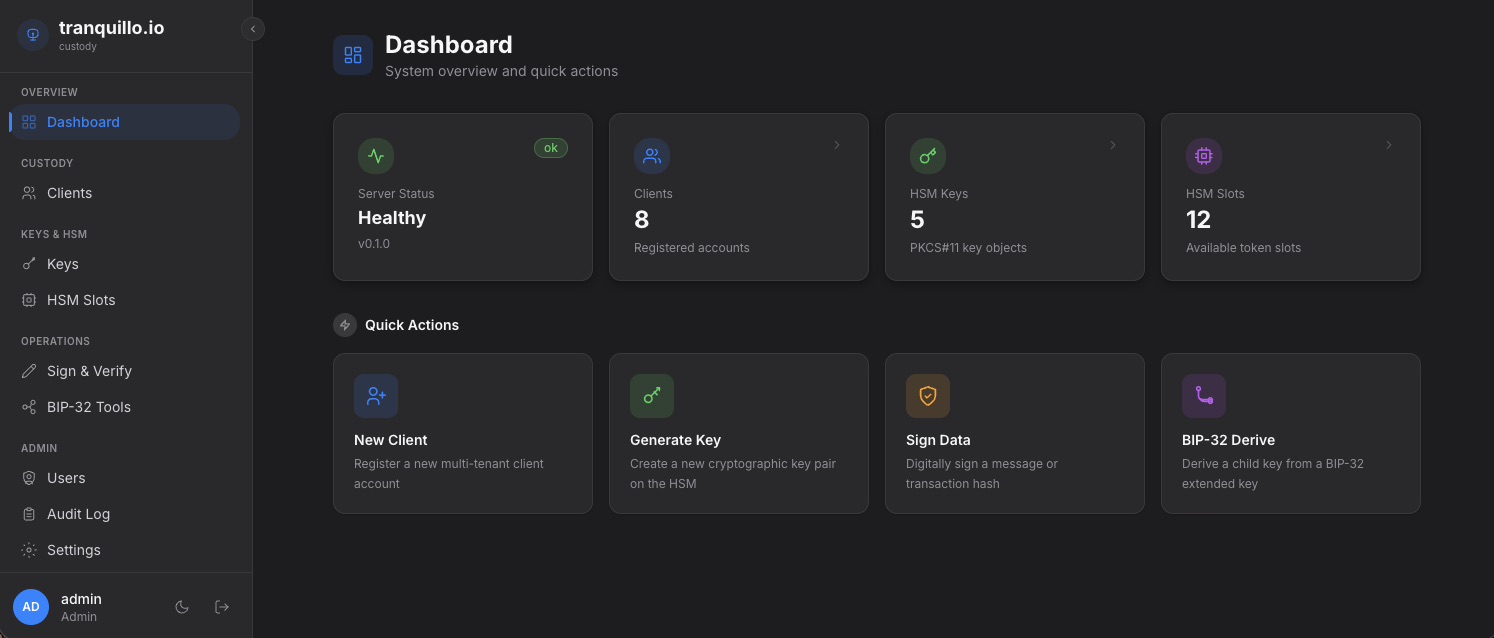Click the HSM Slots chip icon

(1203, 156)
